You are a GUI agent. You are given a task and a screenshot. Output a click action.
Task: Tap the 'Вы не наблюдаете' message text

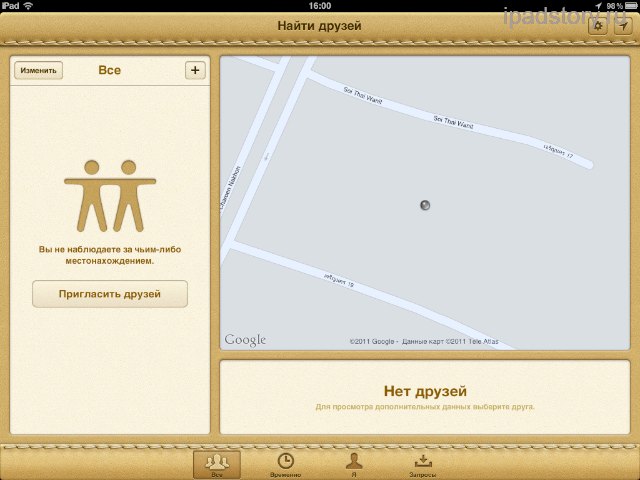coord(110,255)
